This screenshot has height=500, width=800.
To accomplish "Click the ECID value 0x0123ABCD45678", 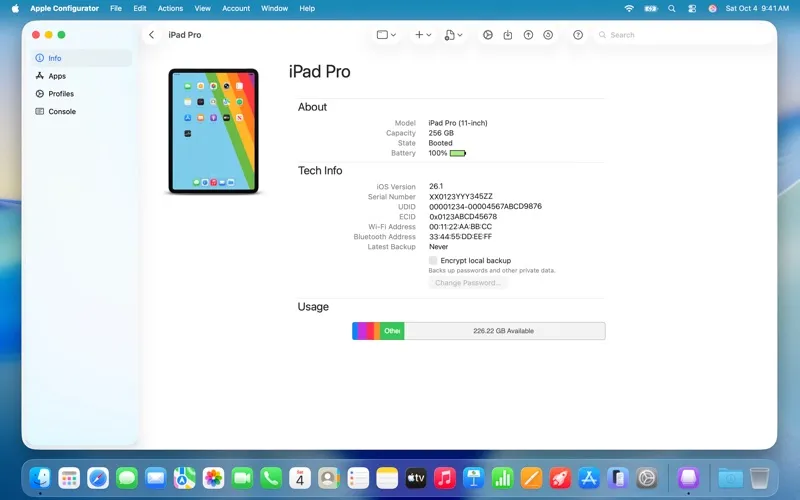I will [x=463, y=216].
